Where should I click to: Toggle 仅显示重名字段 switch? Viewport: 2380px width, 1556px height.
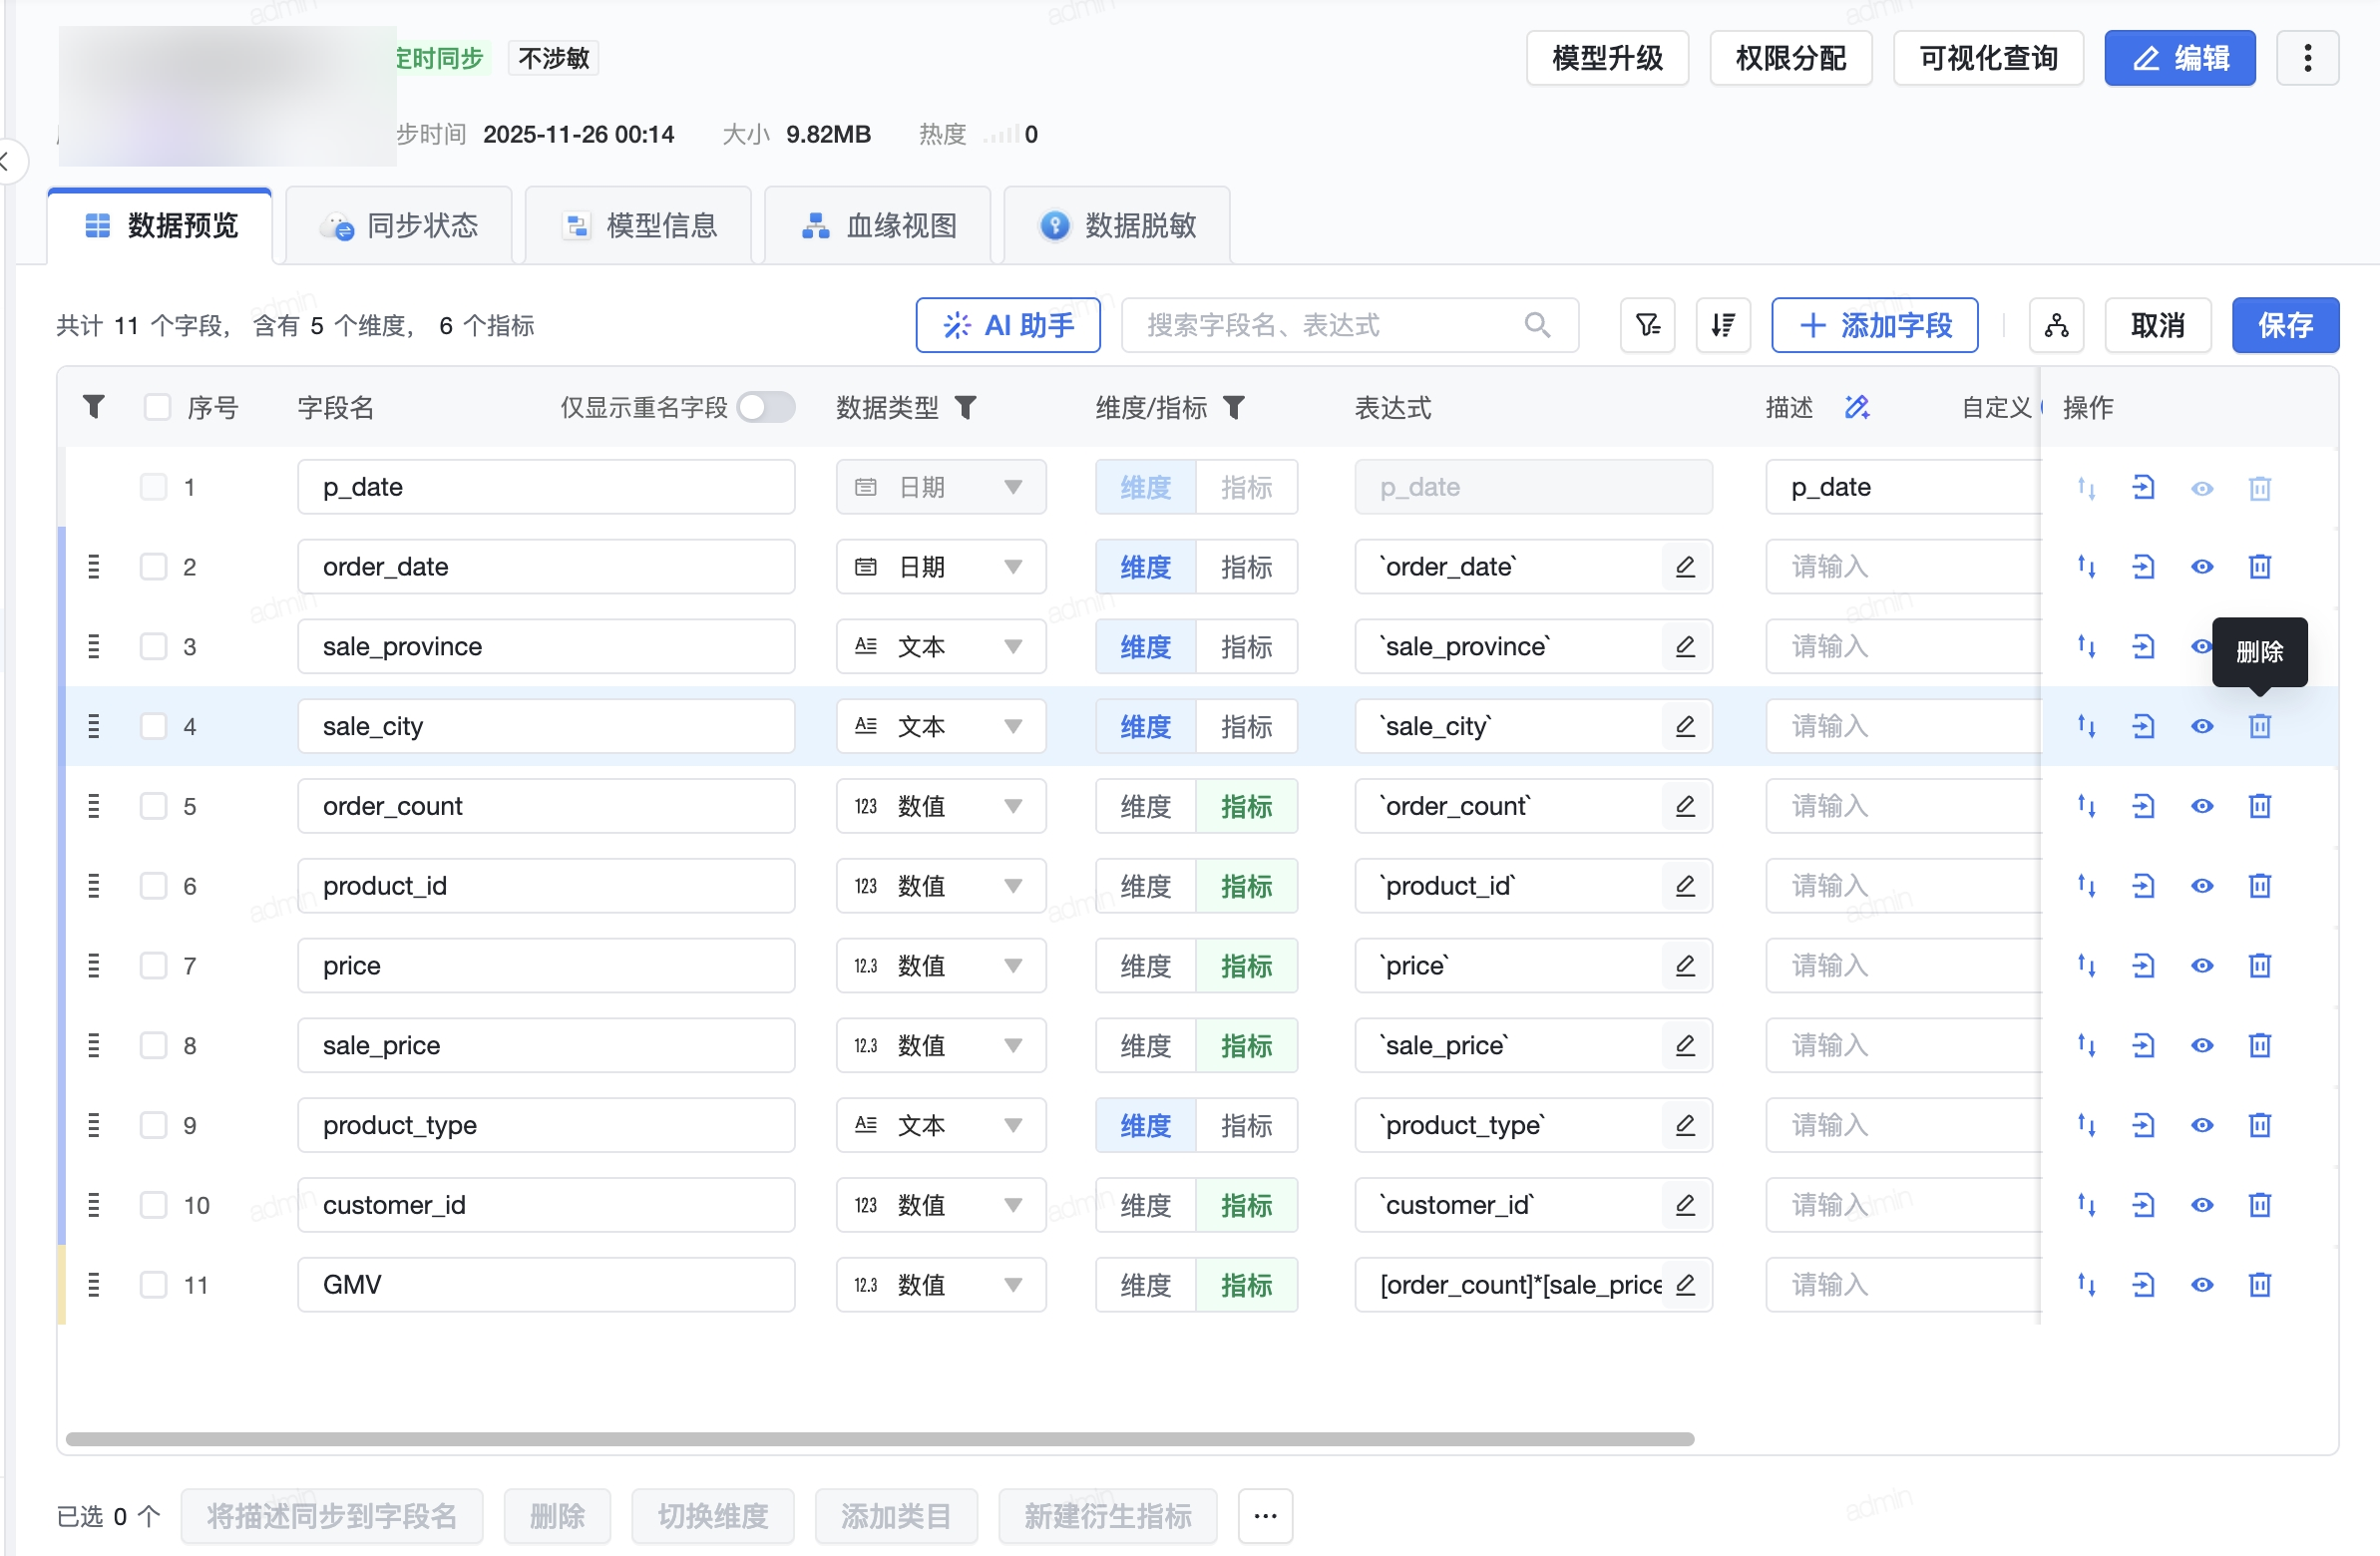coord(766,407)
